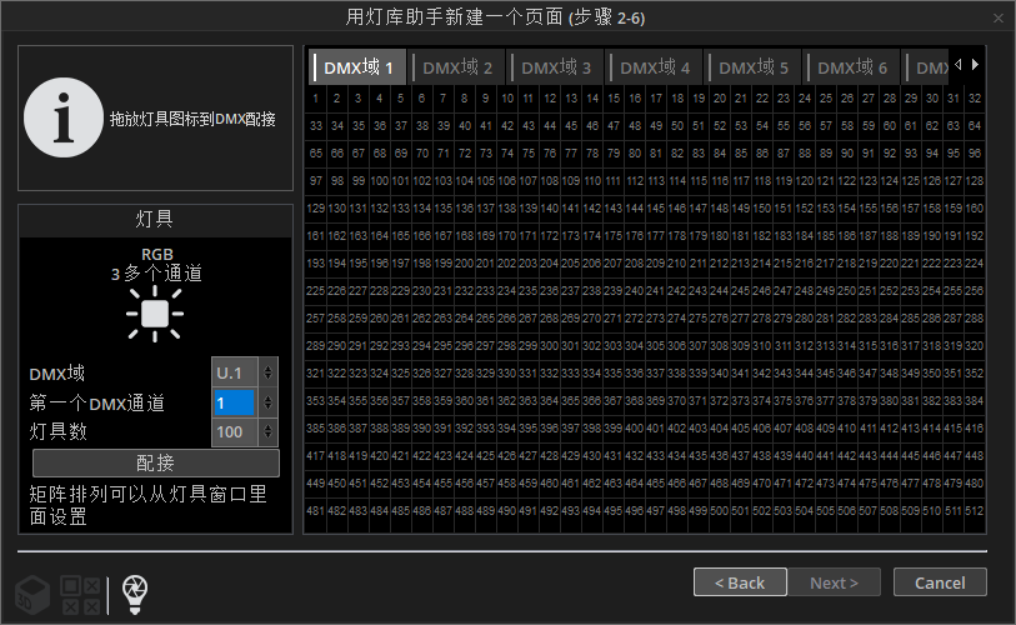Viewport: 1016px width, 625px height.
Task: Cancel the wizard
Action: click(x=939, y=582)
